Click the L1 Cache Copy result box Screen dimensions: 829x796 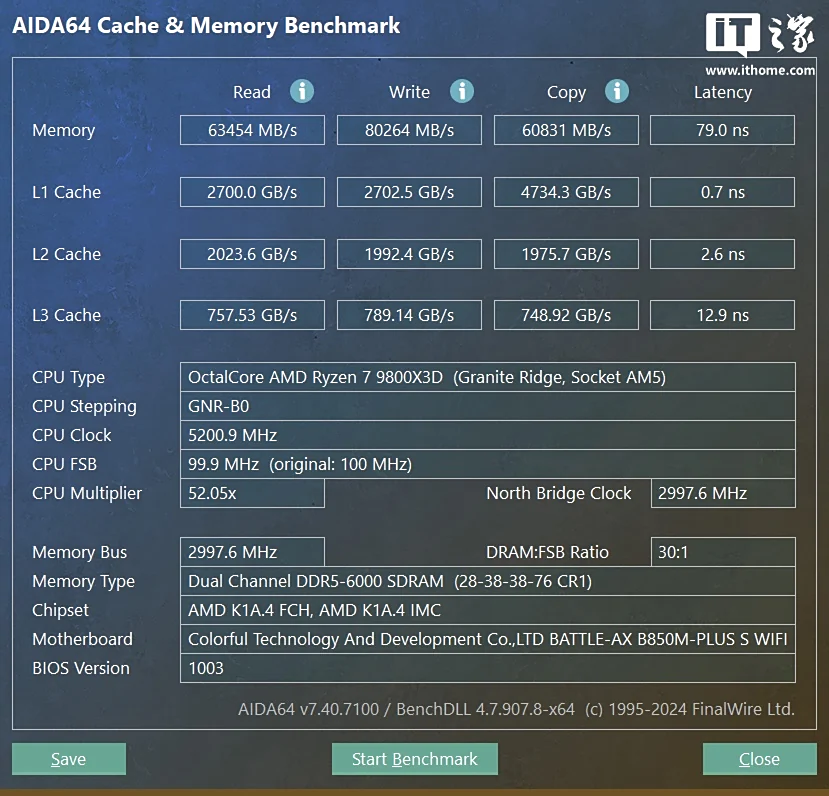coord(566,192)
